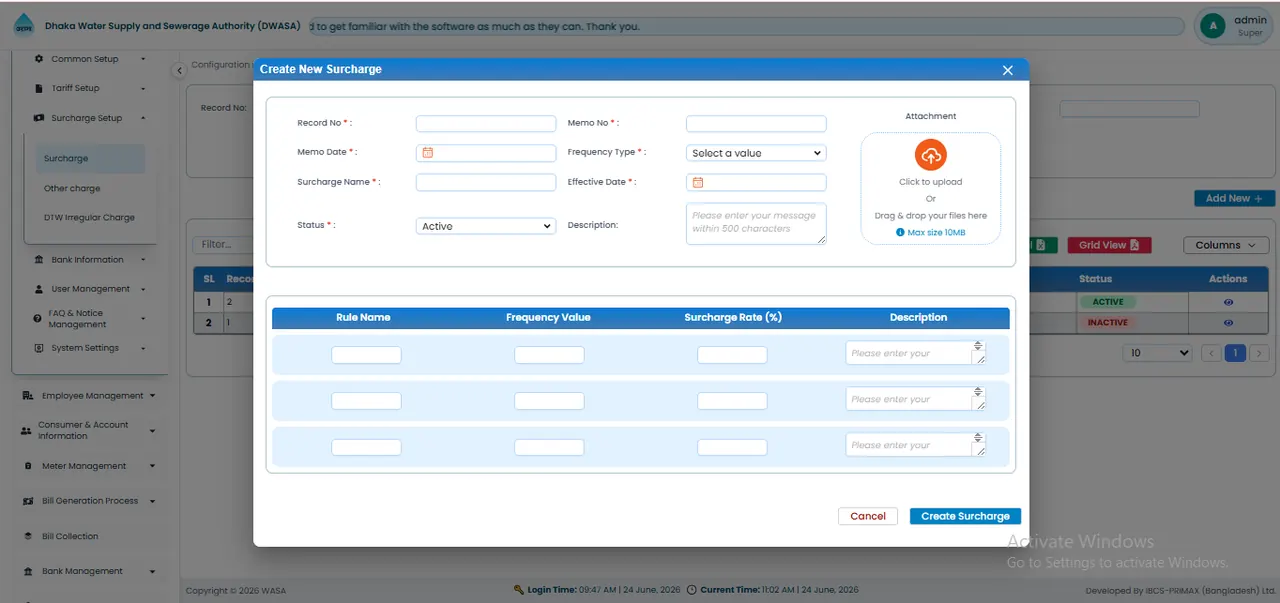
Task: Click the Tariff Setup sidebar icon
Action: point(39,88)
